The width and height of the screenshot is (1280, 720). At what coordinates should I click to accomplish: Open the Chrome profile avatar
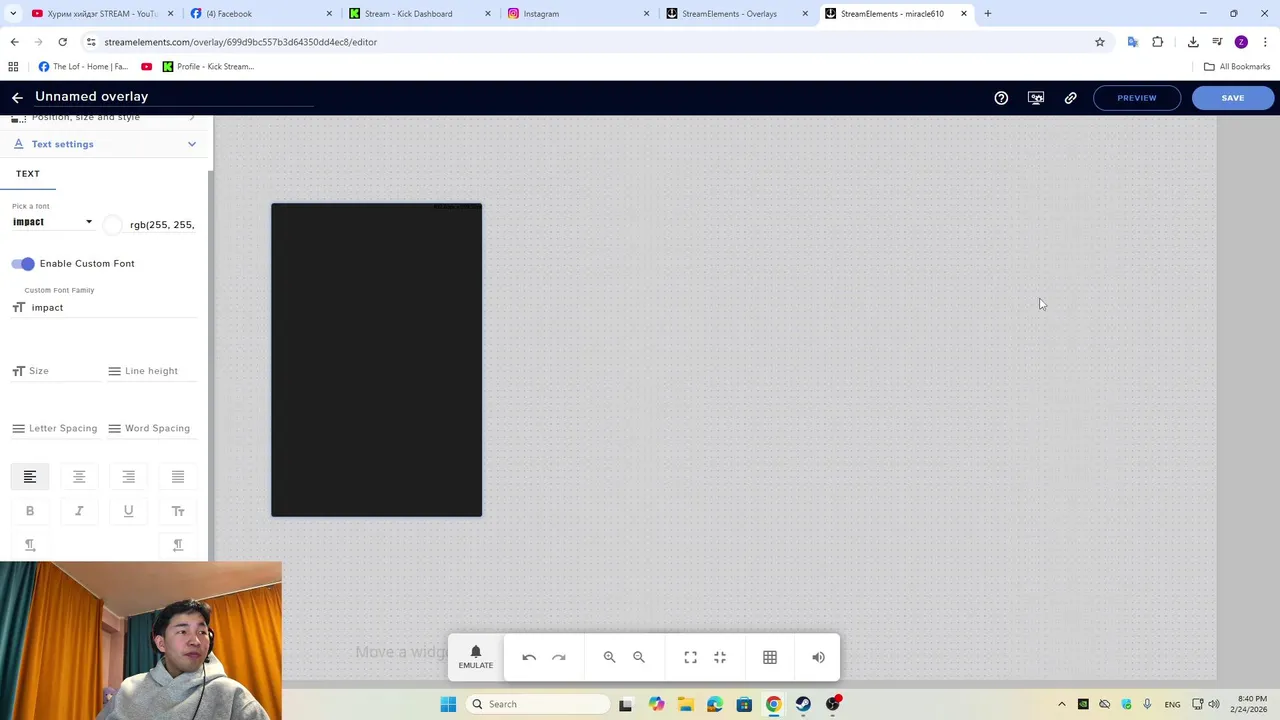pos(1241,42)
